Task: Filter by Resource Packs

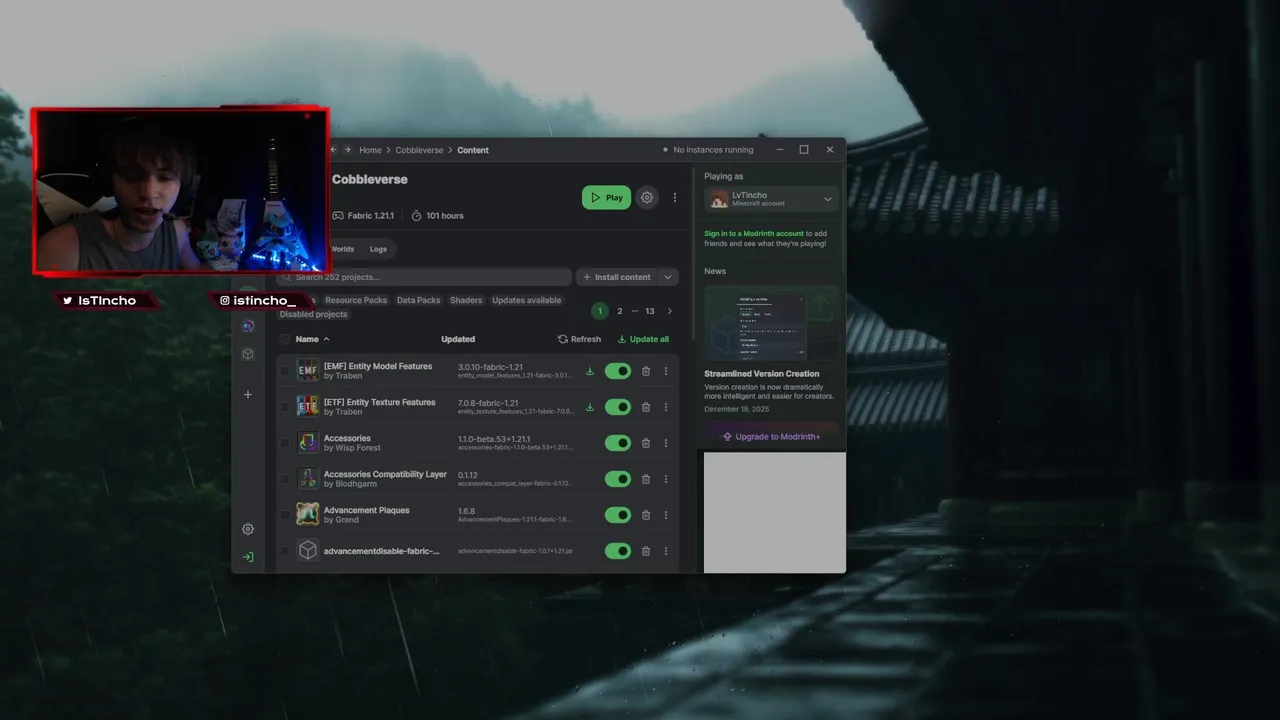Action: click(x=355, y=300)
